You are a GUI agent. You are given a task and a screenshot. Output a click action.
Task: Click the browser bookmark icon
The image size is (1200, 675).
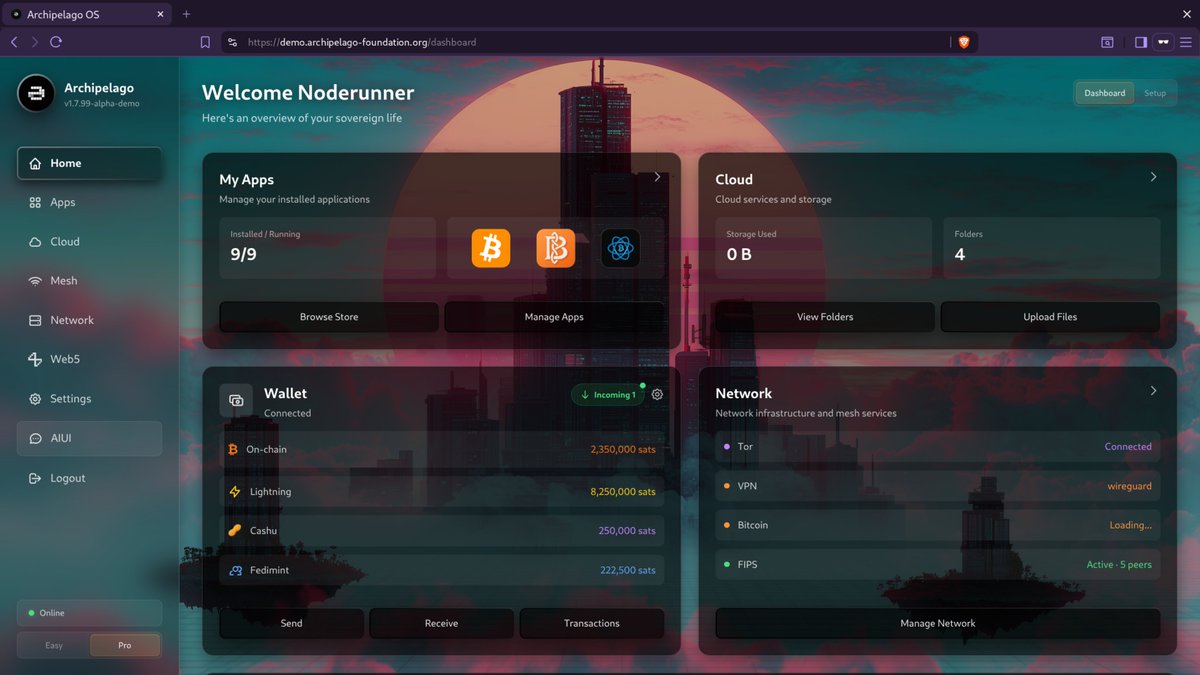pos(205,42)
